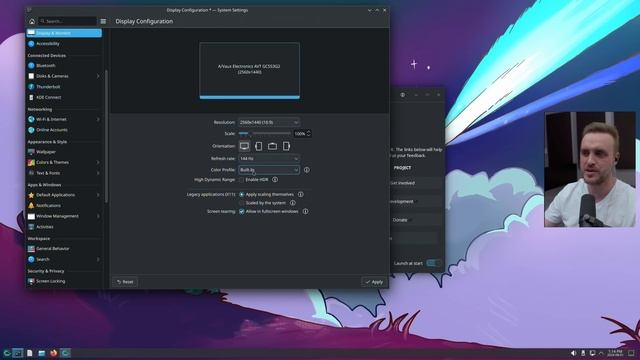Select upside-down orientation
Viewport: 640px width, 360px height.
click(x=272, y=146)
